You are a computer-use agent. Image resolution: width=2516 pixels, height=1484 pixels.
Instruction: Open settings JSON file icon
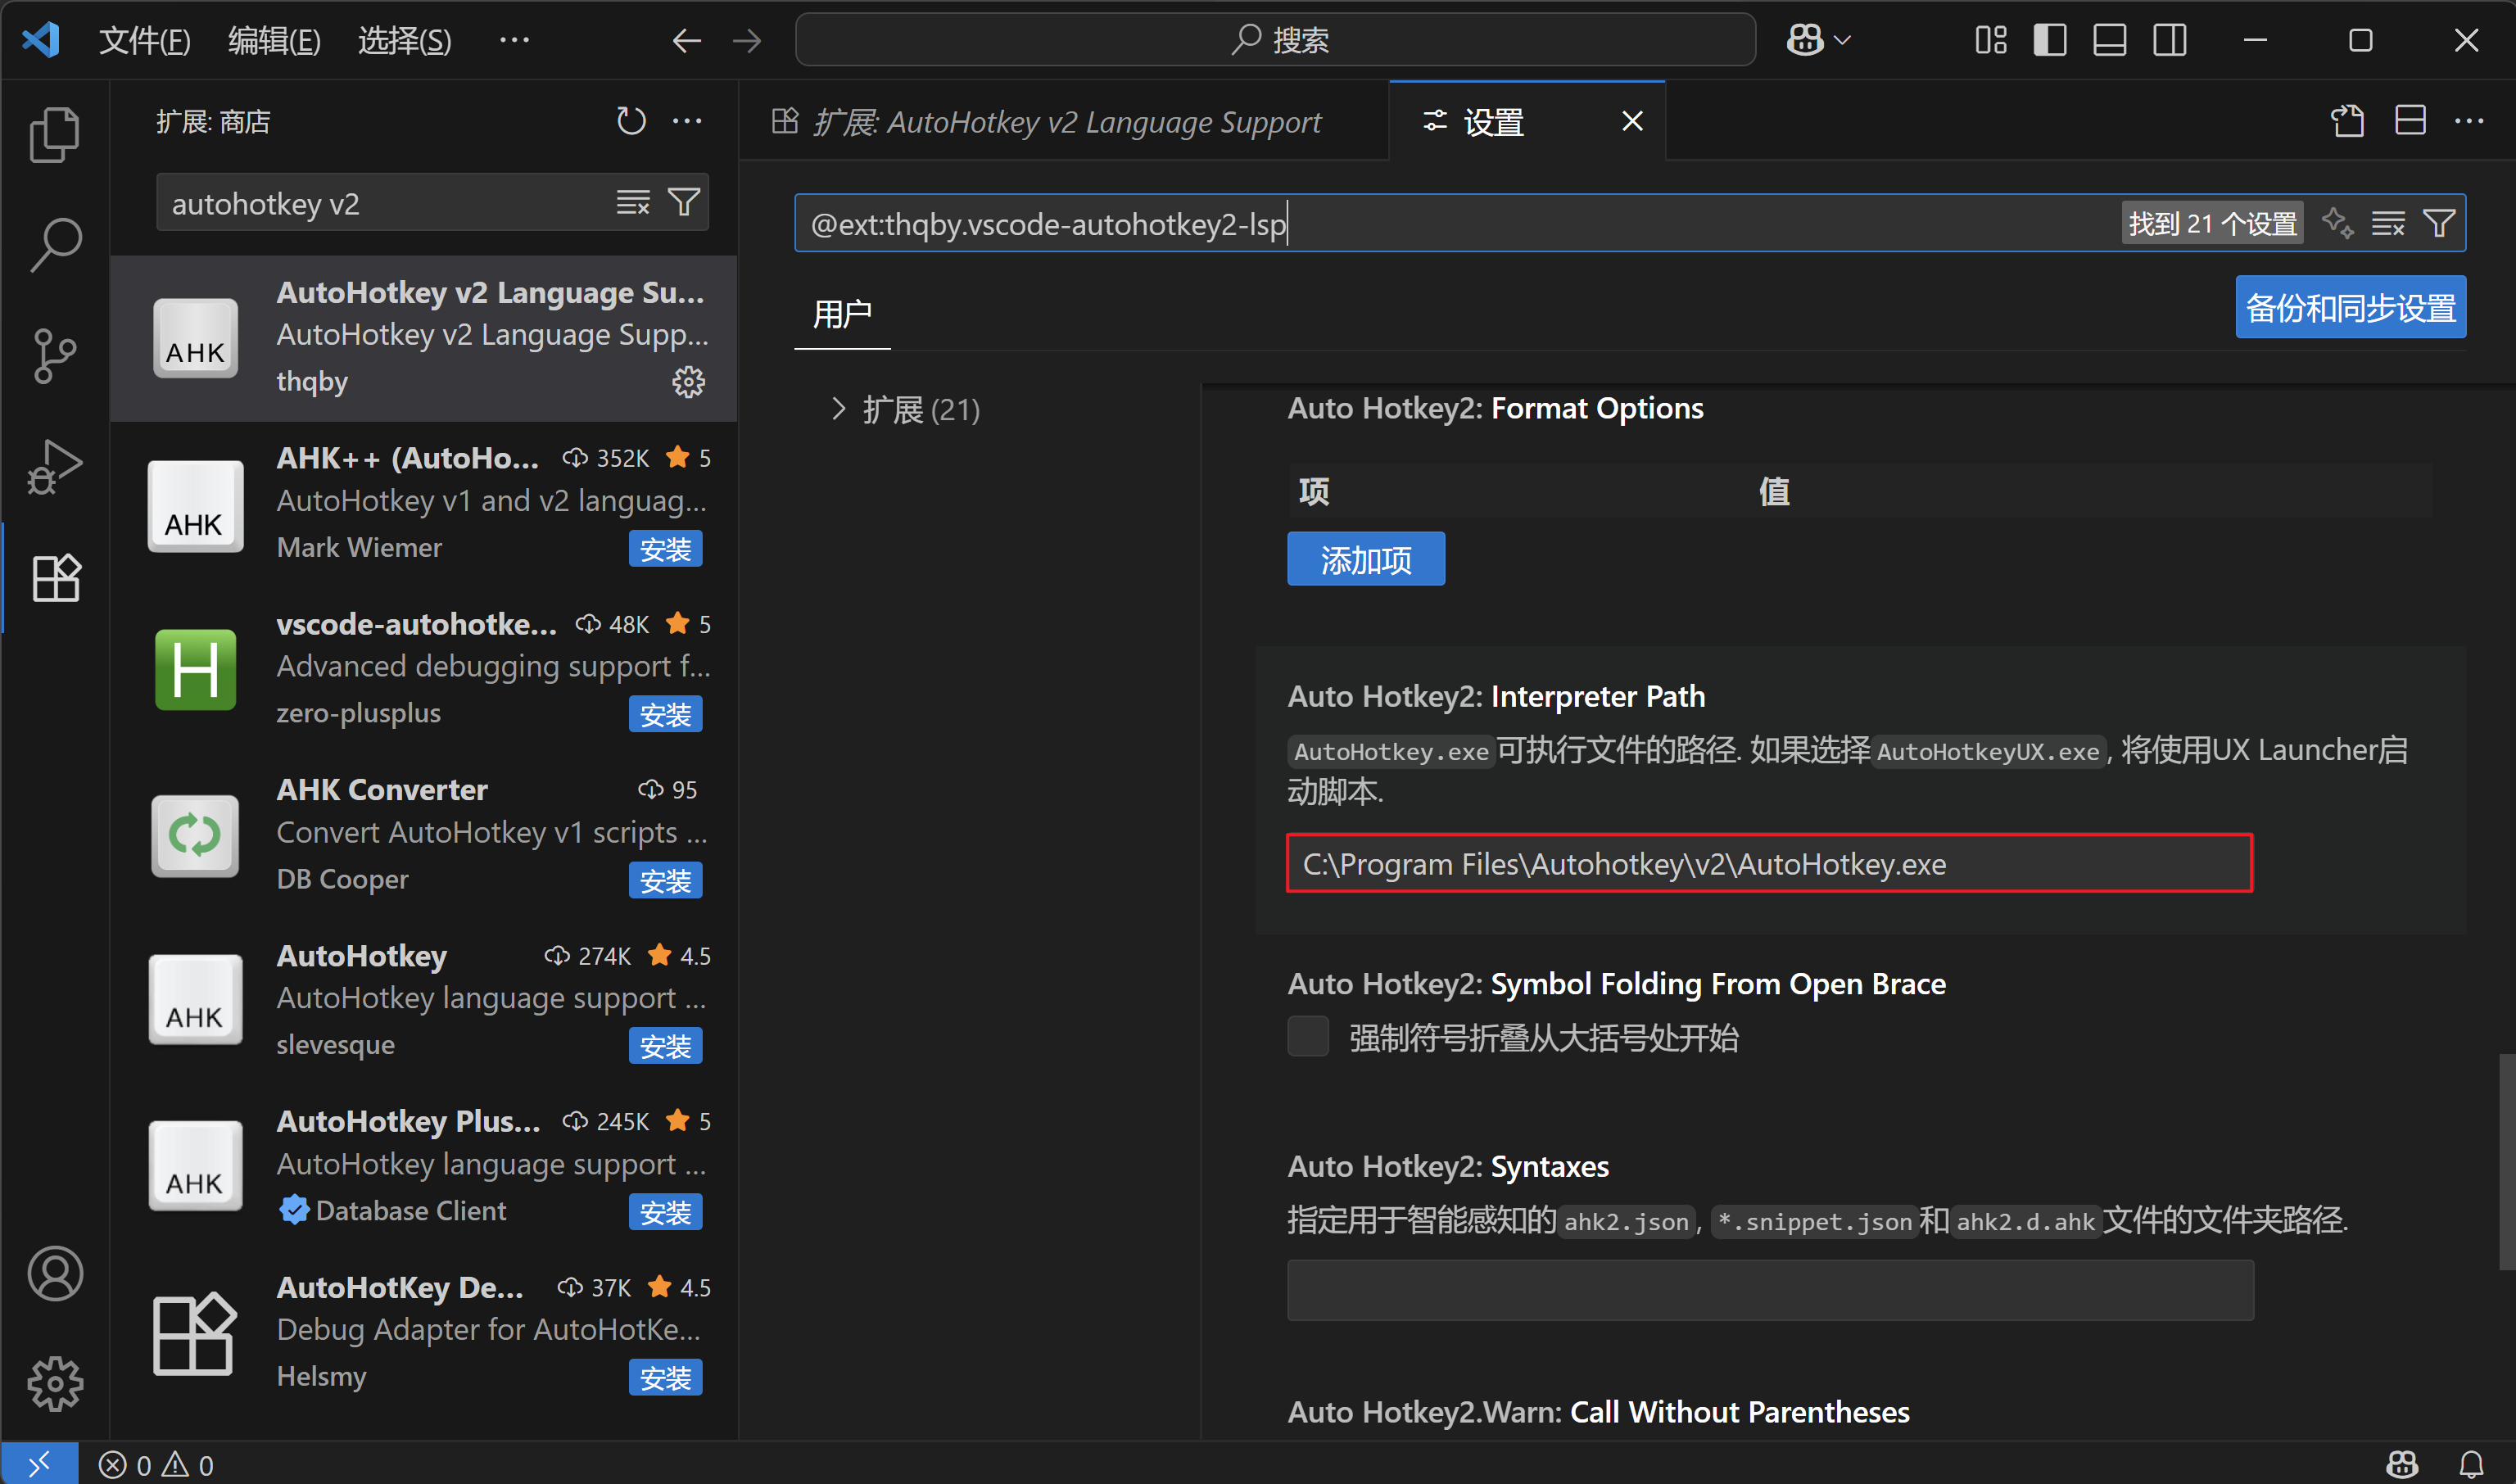[2348, 121]
